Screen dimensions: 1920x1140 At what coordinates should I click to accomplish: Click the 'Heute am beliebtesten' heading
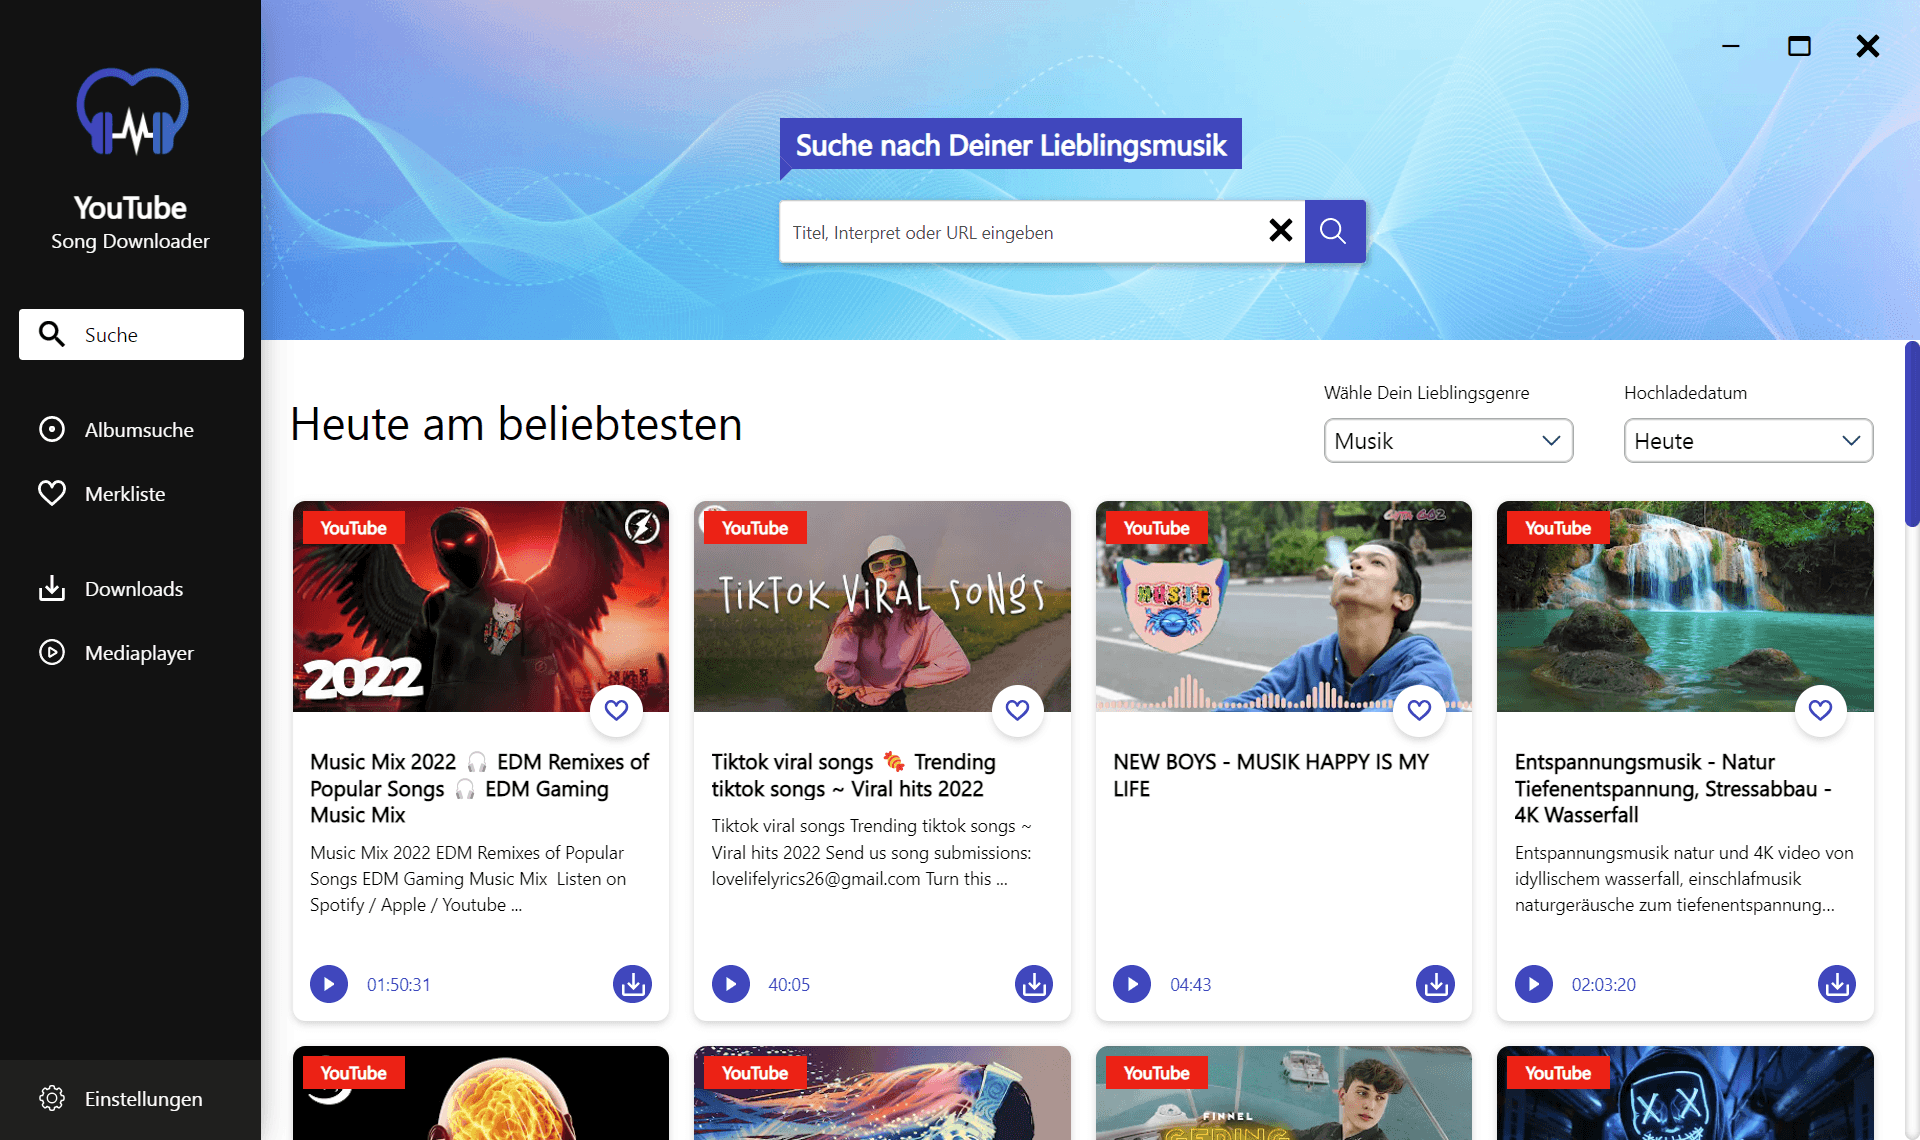516,424
